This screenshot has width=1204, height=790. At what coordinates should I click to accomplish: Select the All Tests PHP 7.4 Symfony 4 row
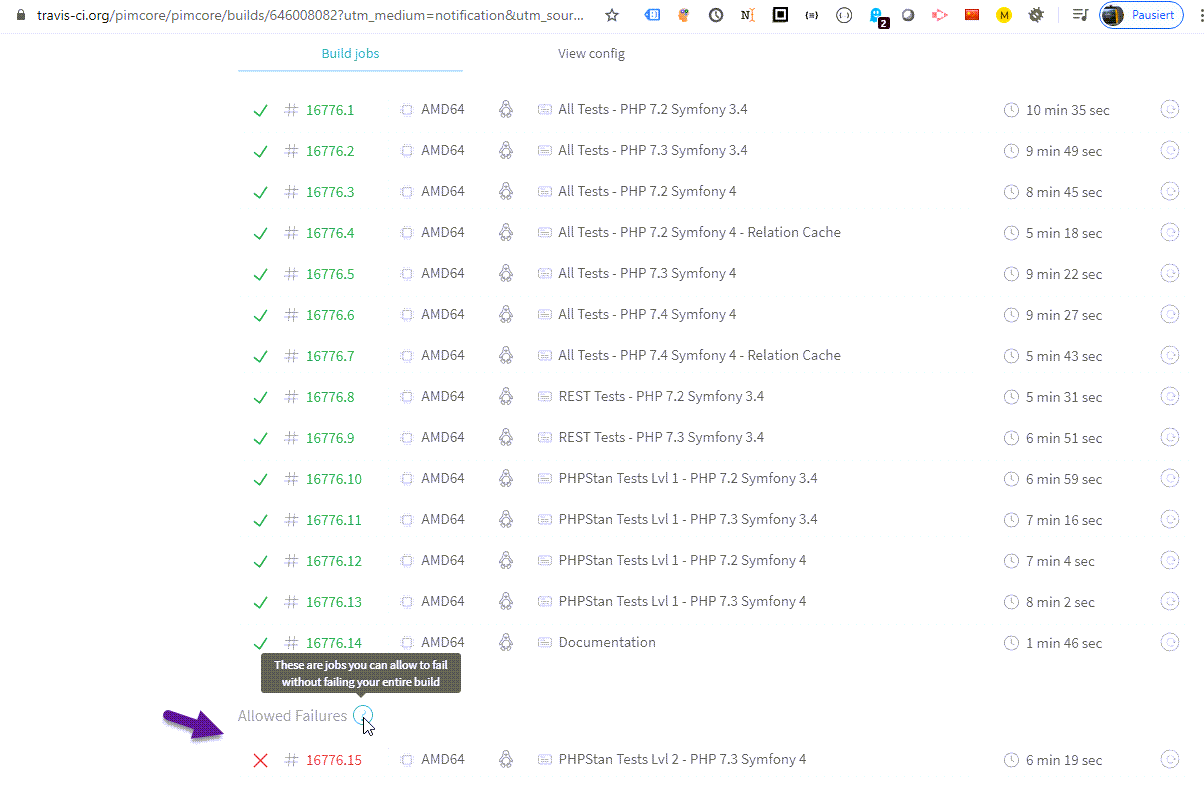(647, 314)
